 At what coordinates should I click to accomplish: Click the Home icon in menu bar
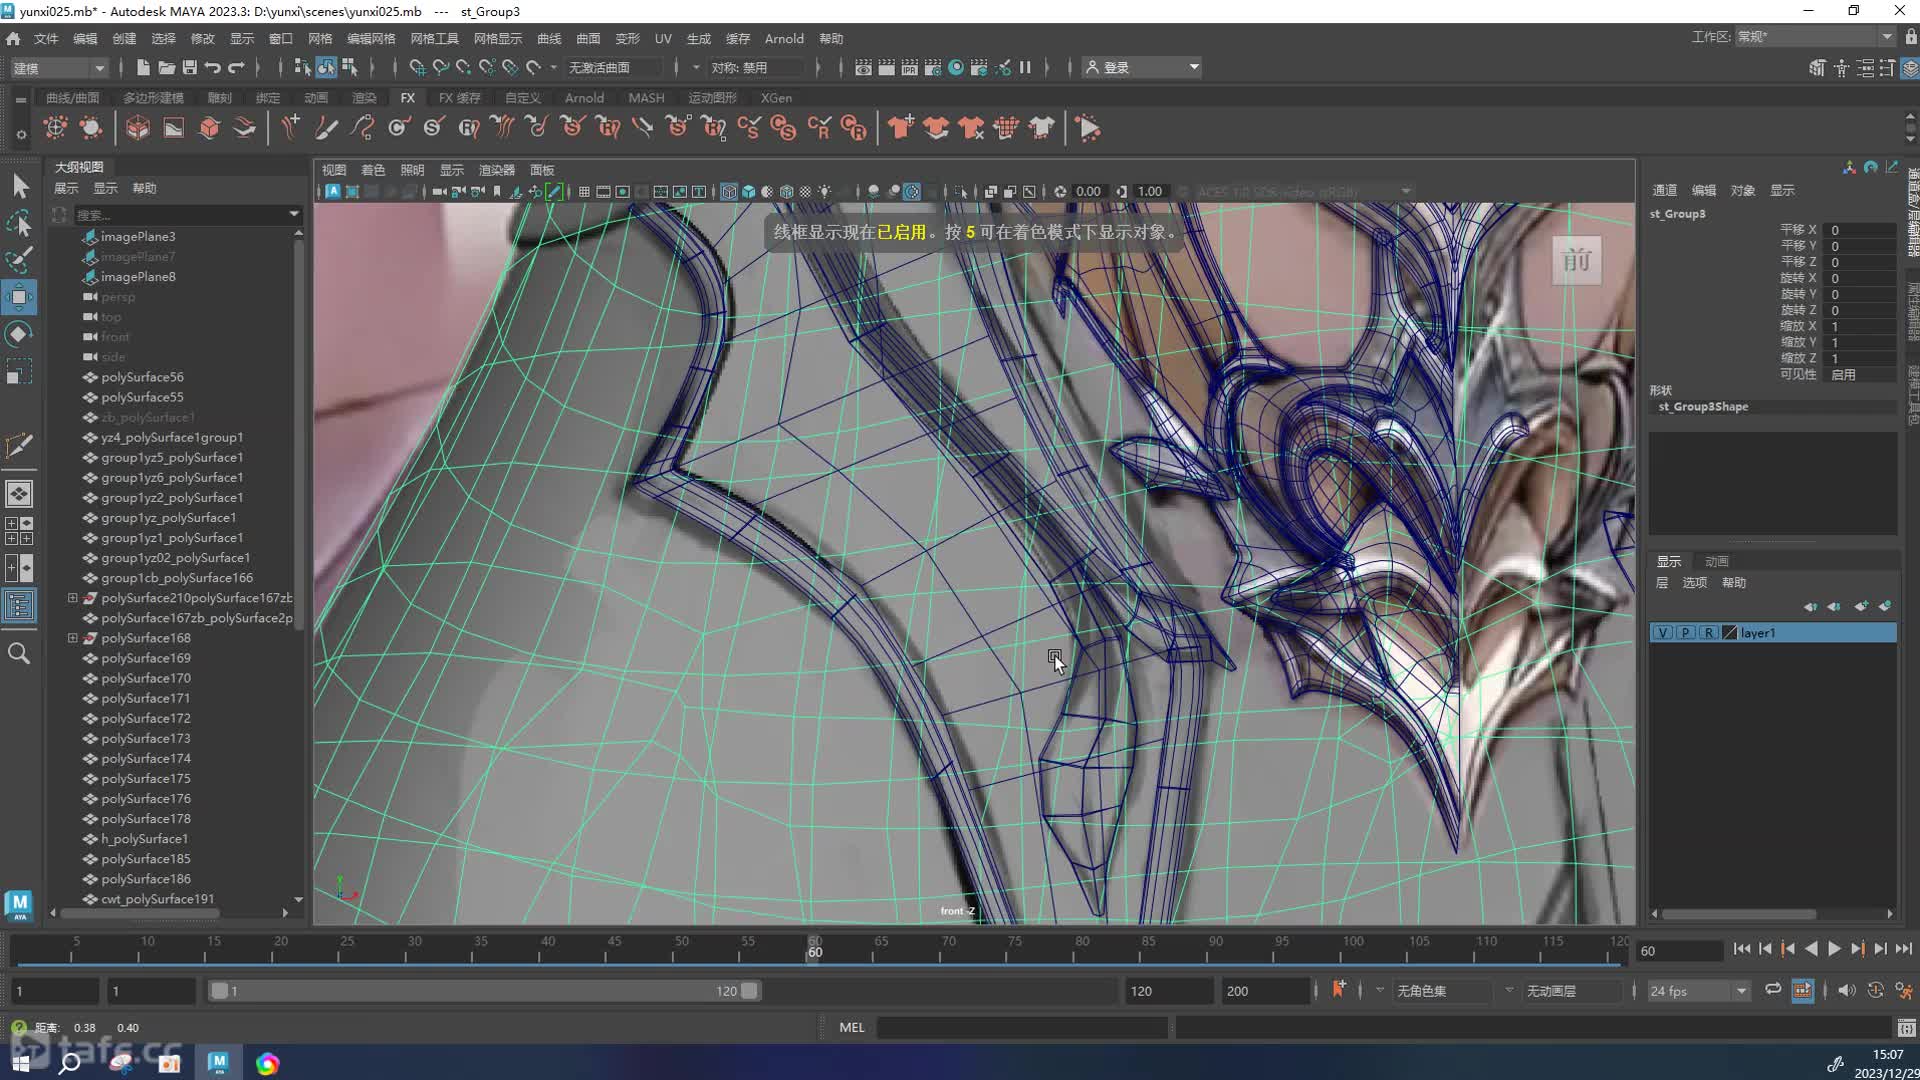click(13, 38)
